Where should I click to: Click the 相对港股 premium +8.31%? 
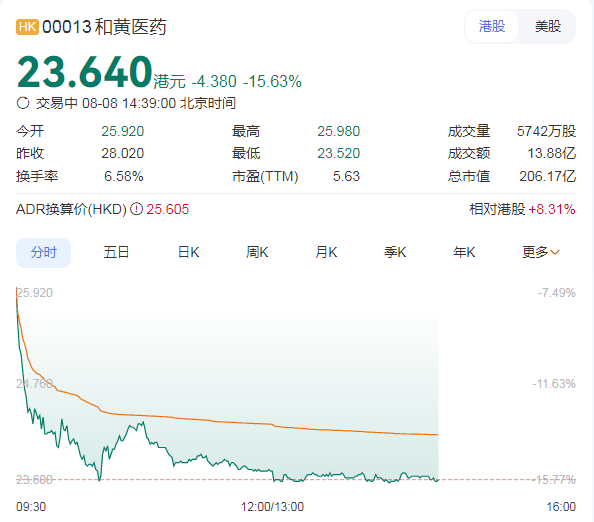point(552,209)
